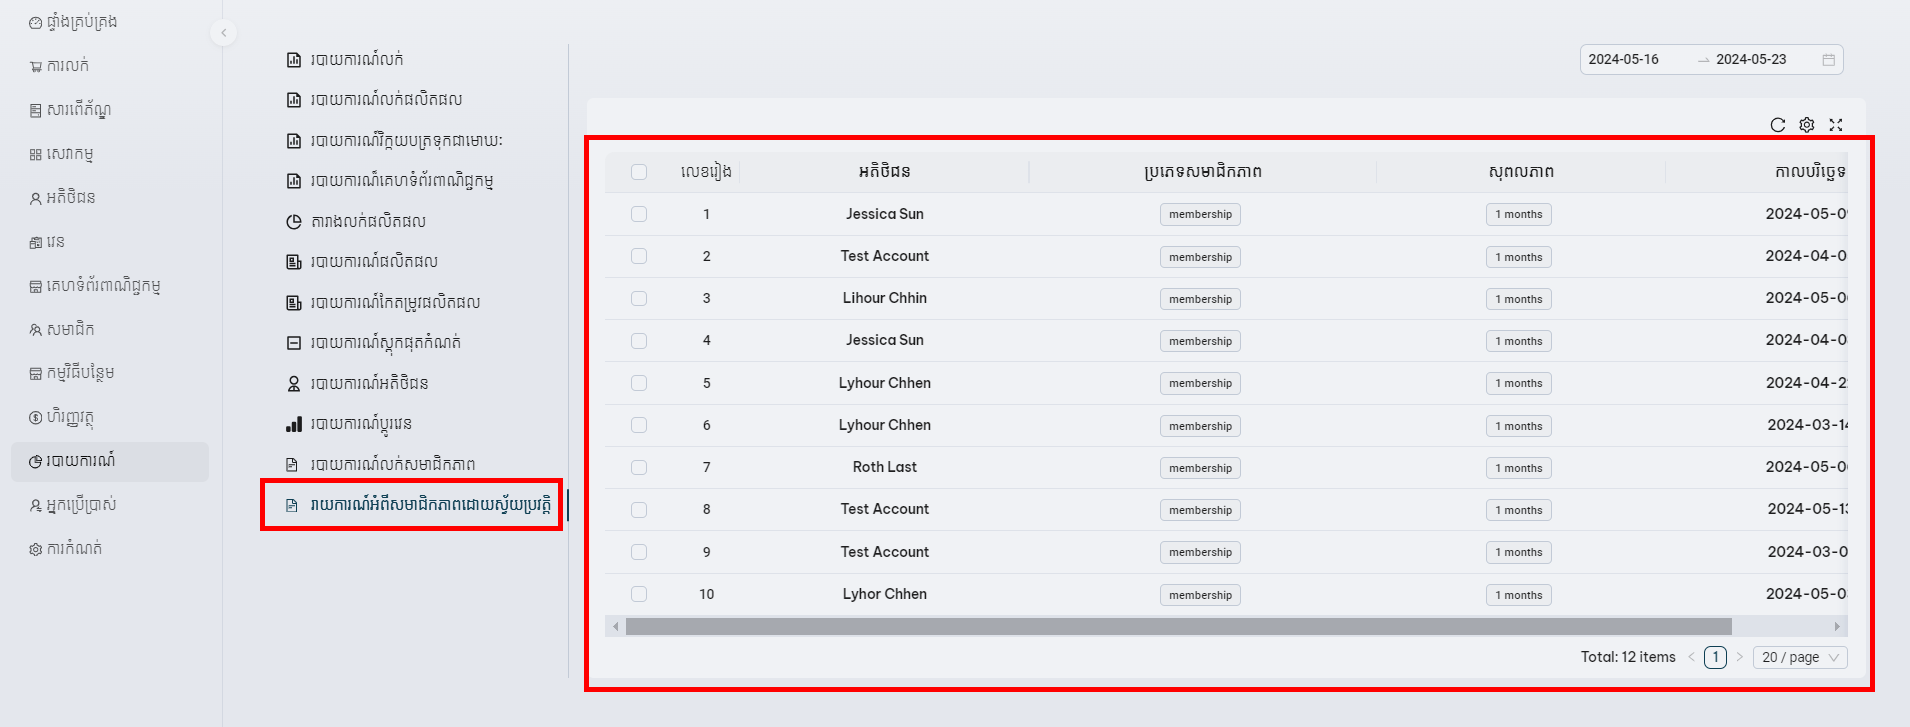The image size is (1910, 727).
Task: Open table settings gear icon
Action: coord(1806,125)
